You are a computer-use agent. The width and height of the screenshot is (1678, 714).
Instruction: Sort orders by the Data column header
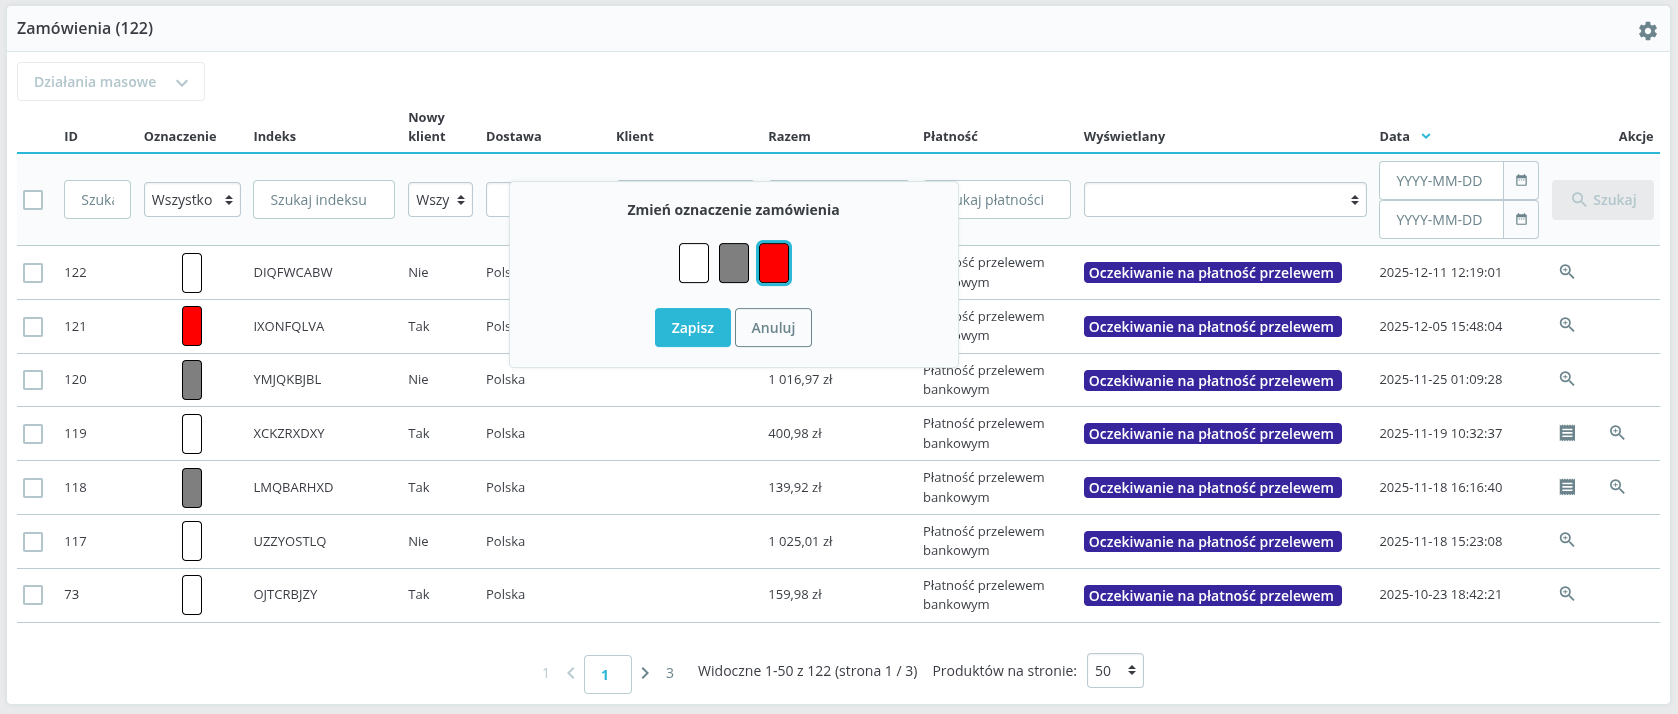[1394, 137]
